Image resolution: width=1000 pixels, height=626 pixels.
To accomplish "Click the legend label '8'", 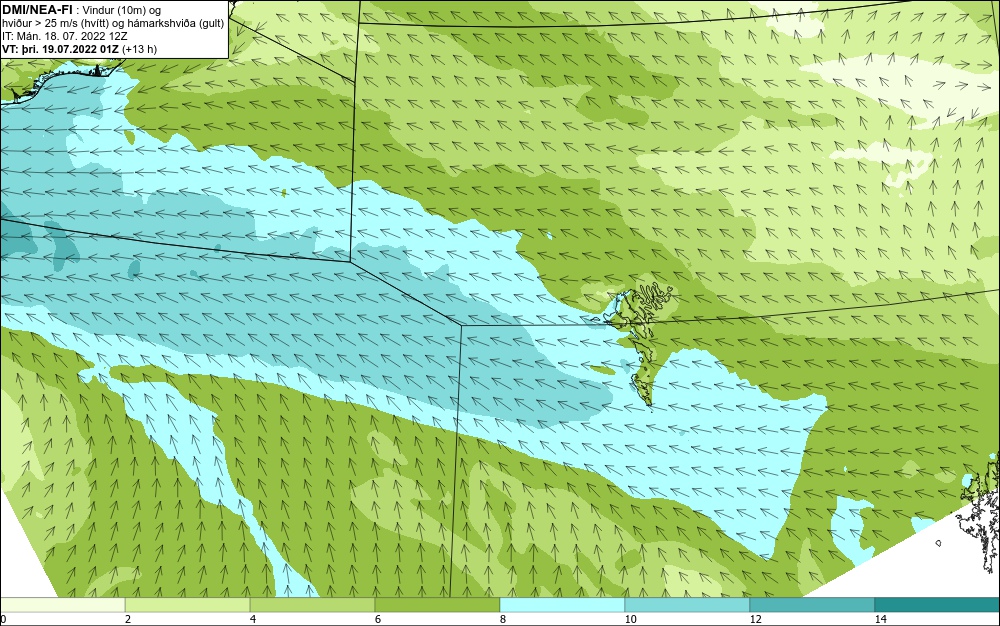I will point(503,619).
